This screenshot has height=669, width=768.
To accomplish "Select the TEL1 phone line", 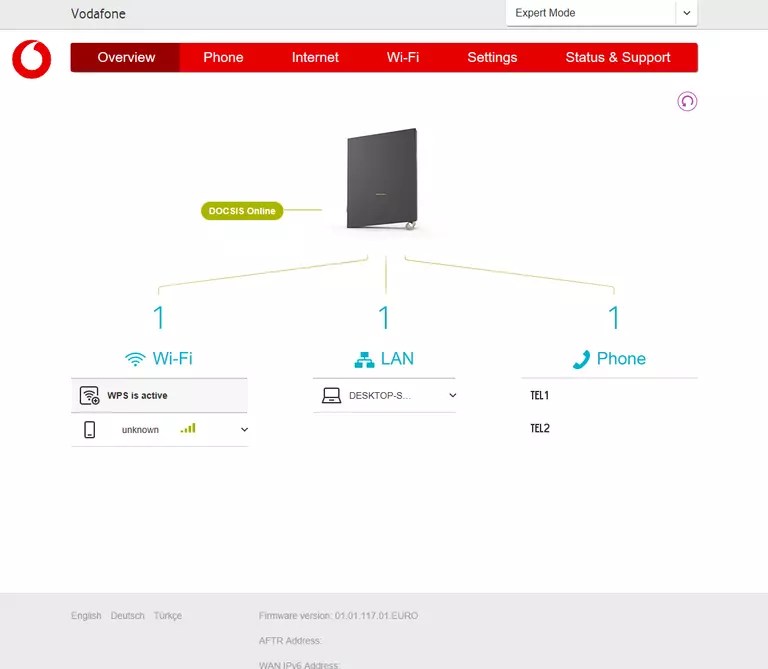I will [x=539, y=395].
